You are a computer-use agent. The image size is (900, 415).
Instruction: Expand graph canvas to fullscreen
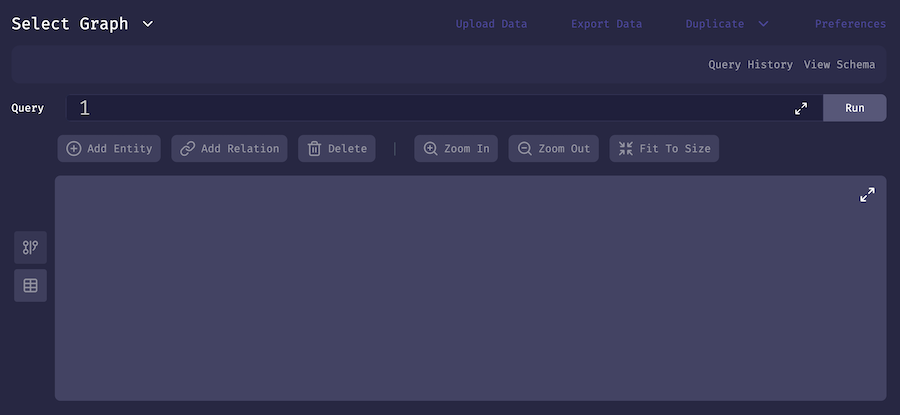867,195
